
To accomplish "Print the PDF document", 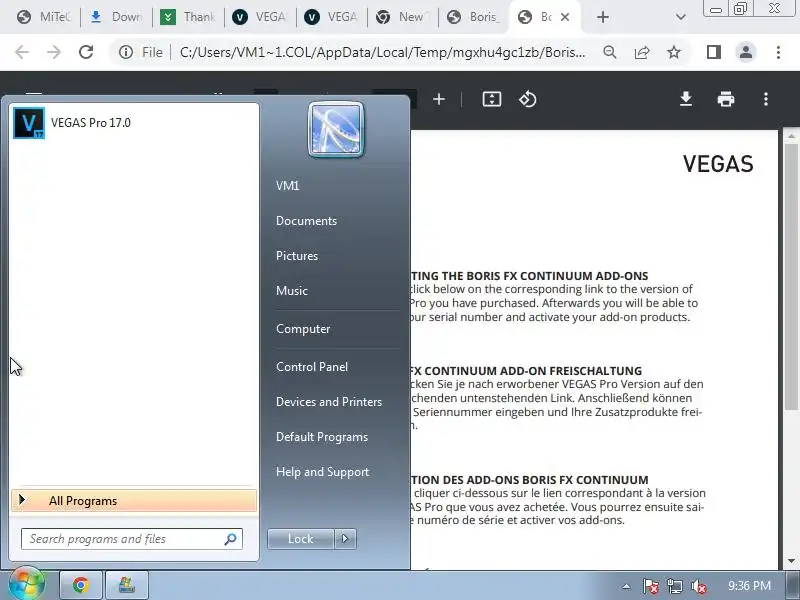I will (x=726, y=99).
